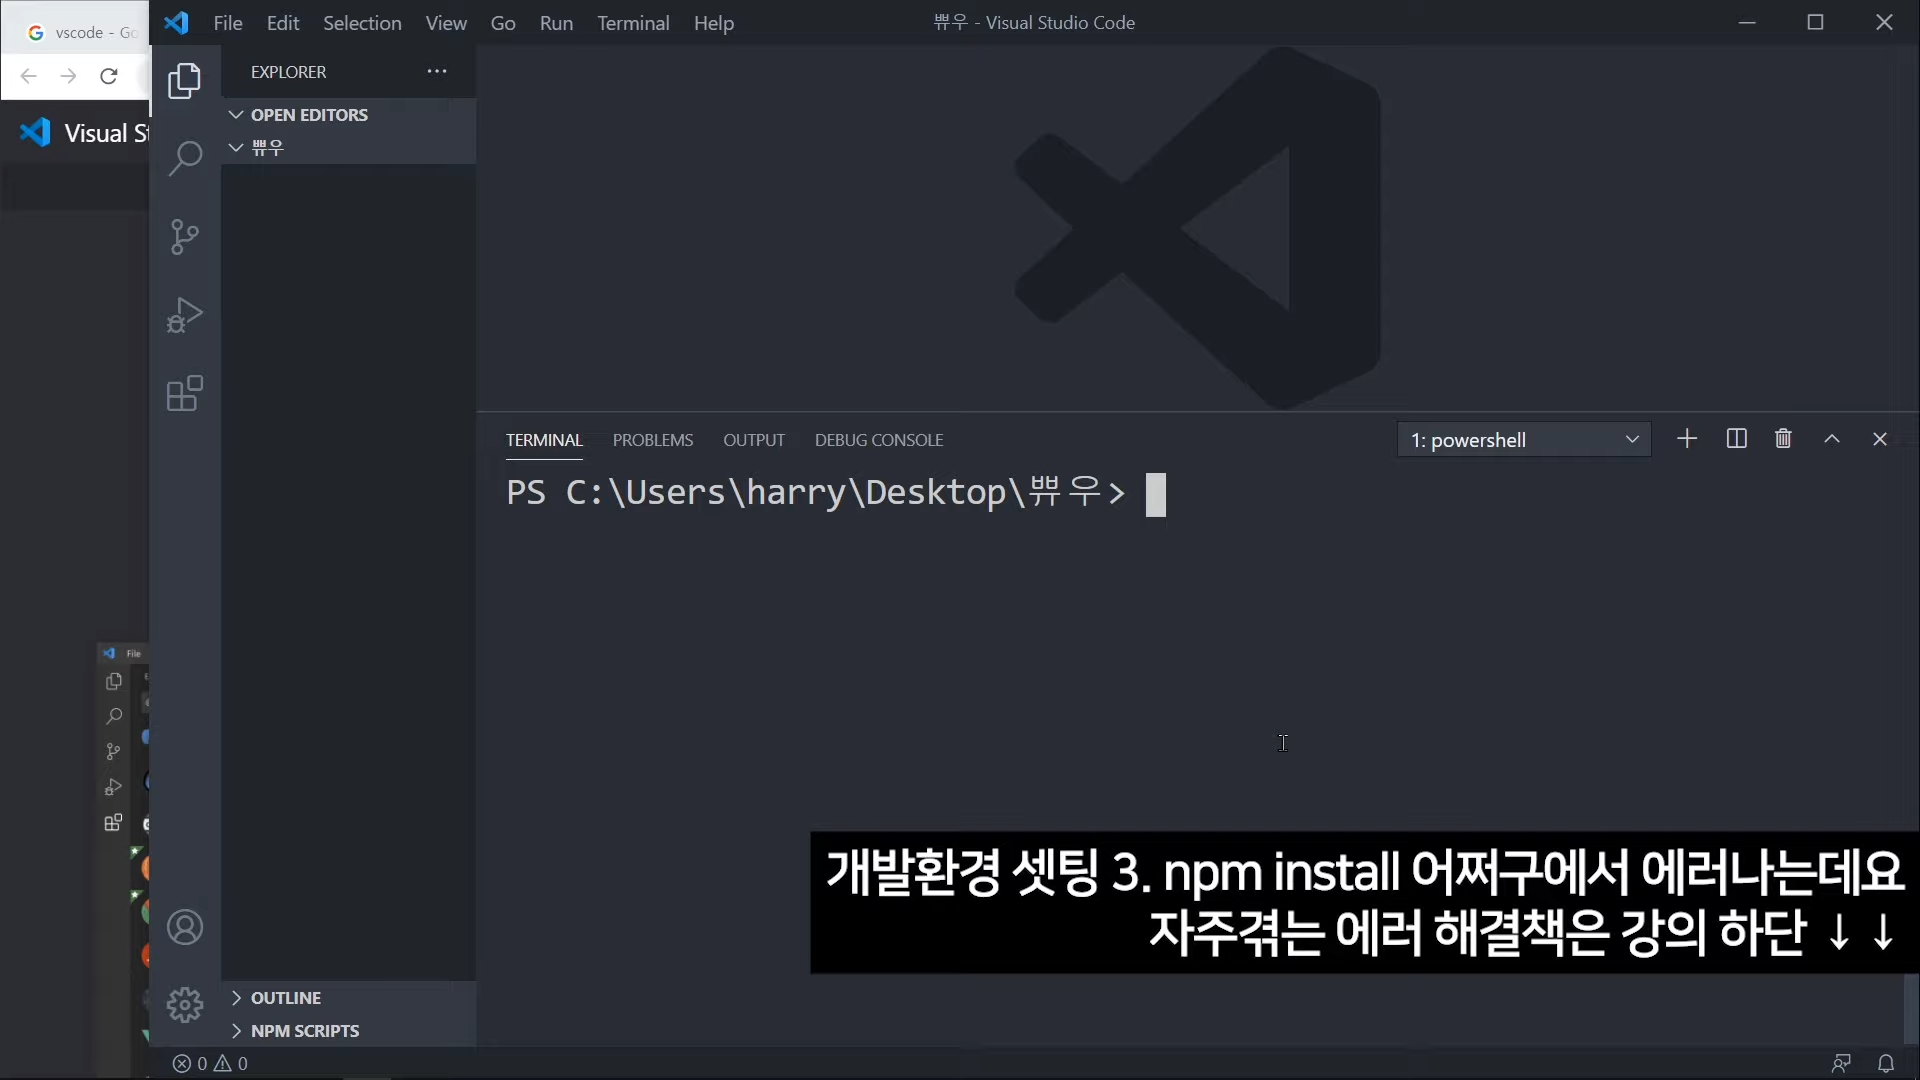
Task: Expand the NPM SCRIPTS section
Action: (x=304, y=1031)
